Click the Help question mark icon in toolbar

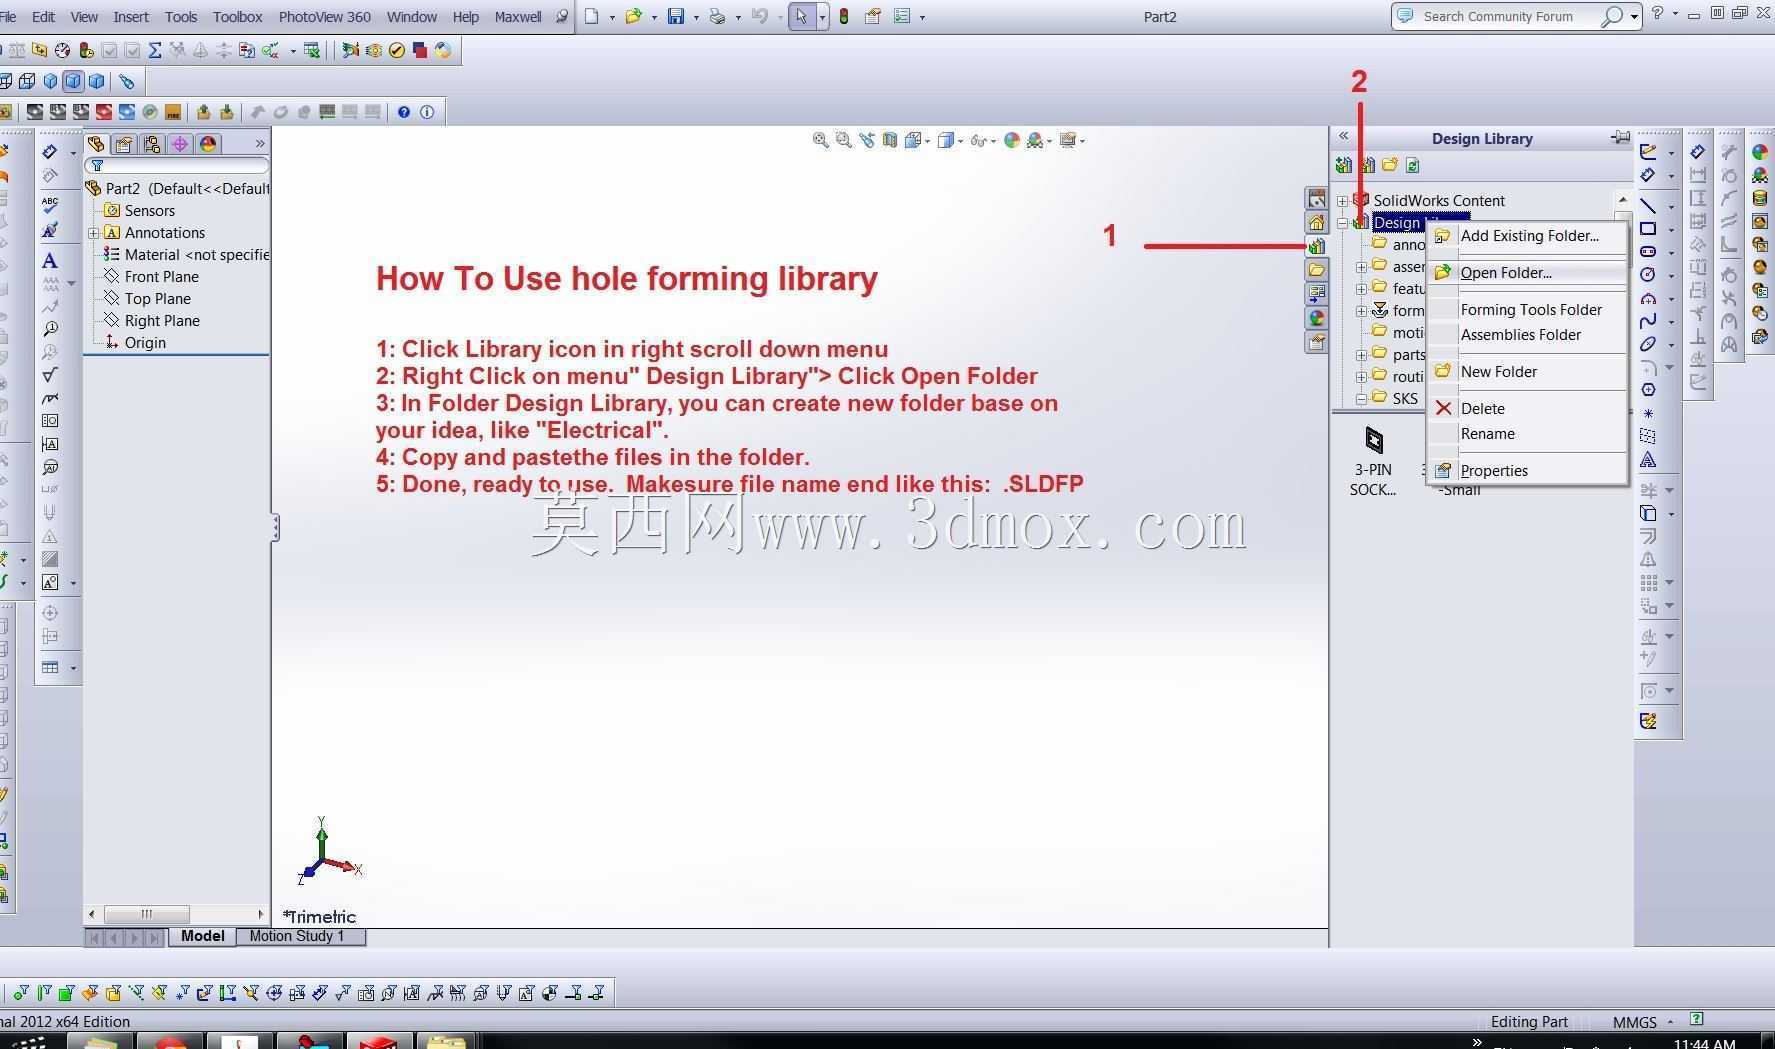[404, 112]
